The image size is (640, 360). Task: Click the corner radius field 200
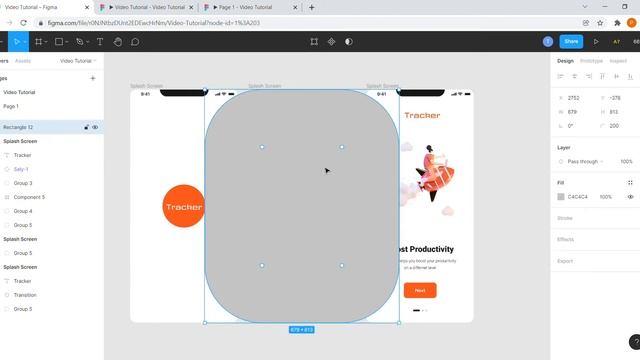coord(614,126)
